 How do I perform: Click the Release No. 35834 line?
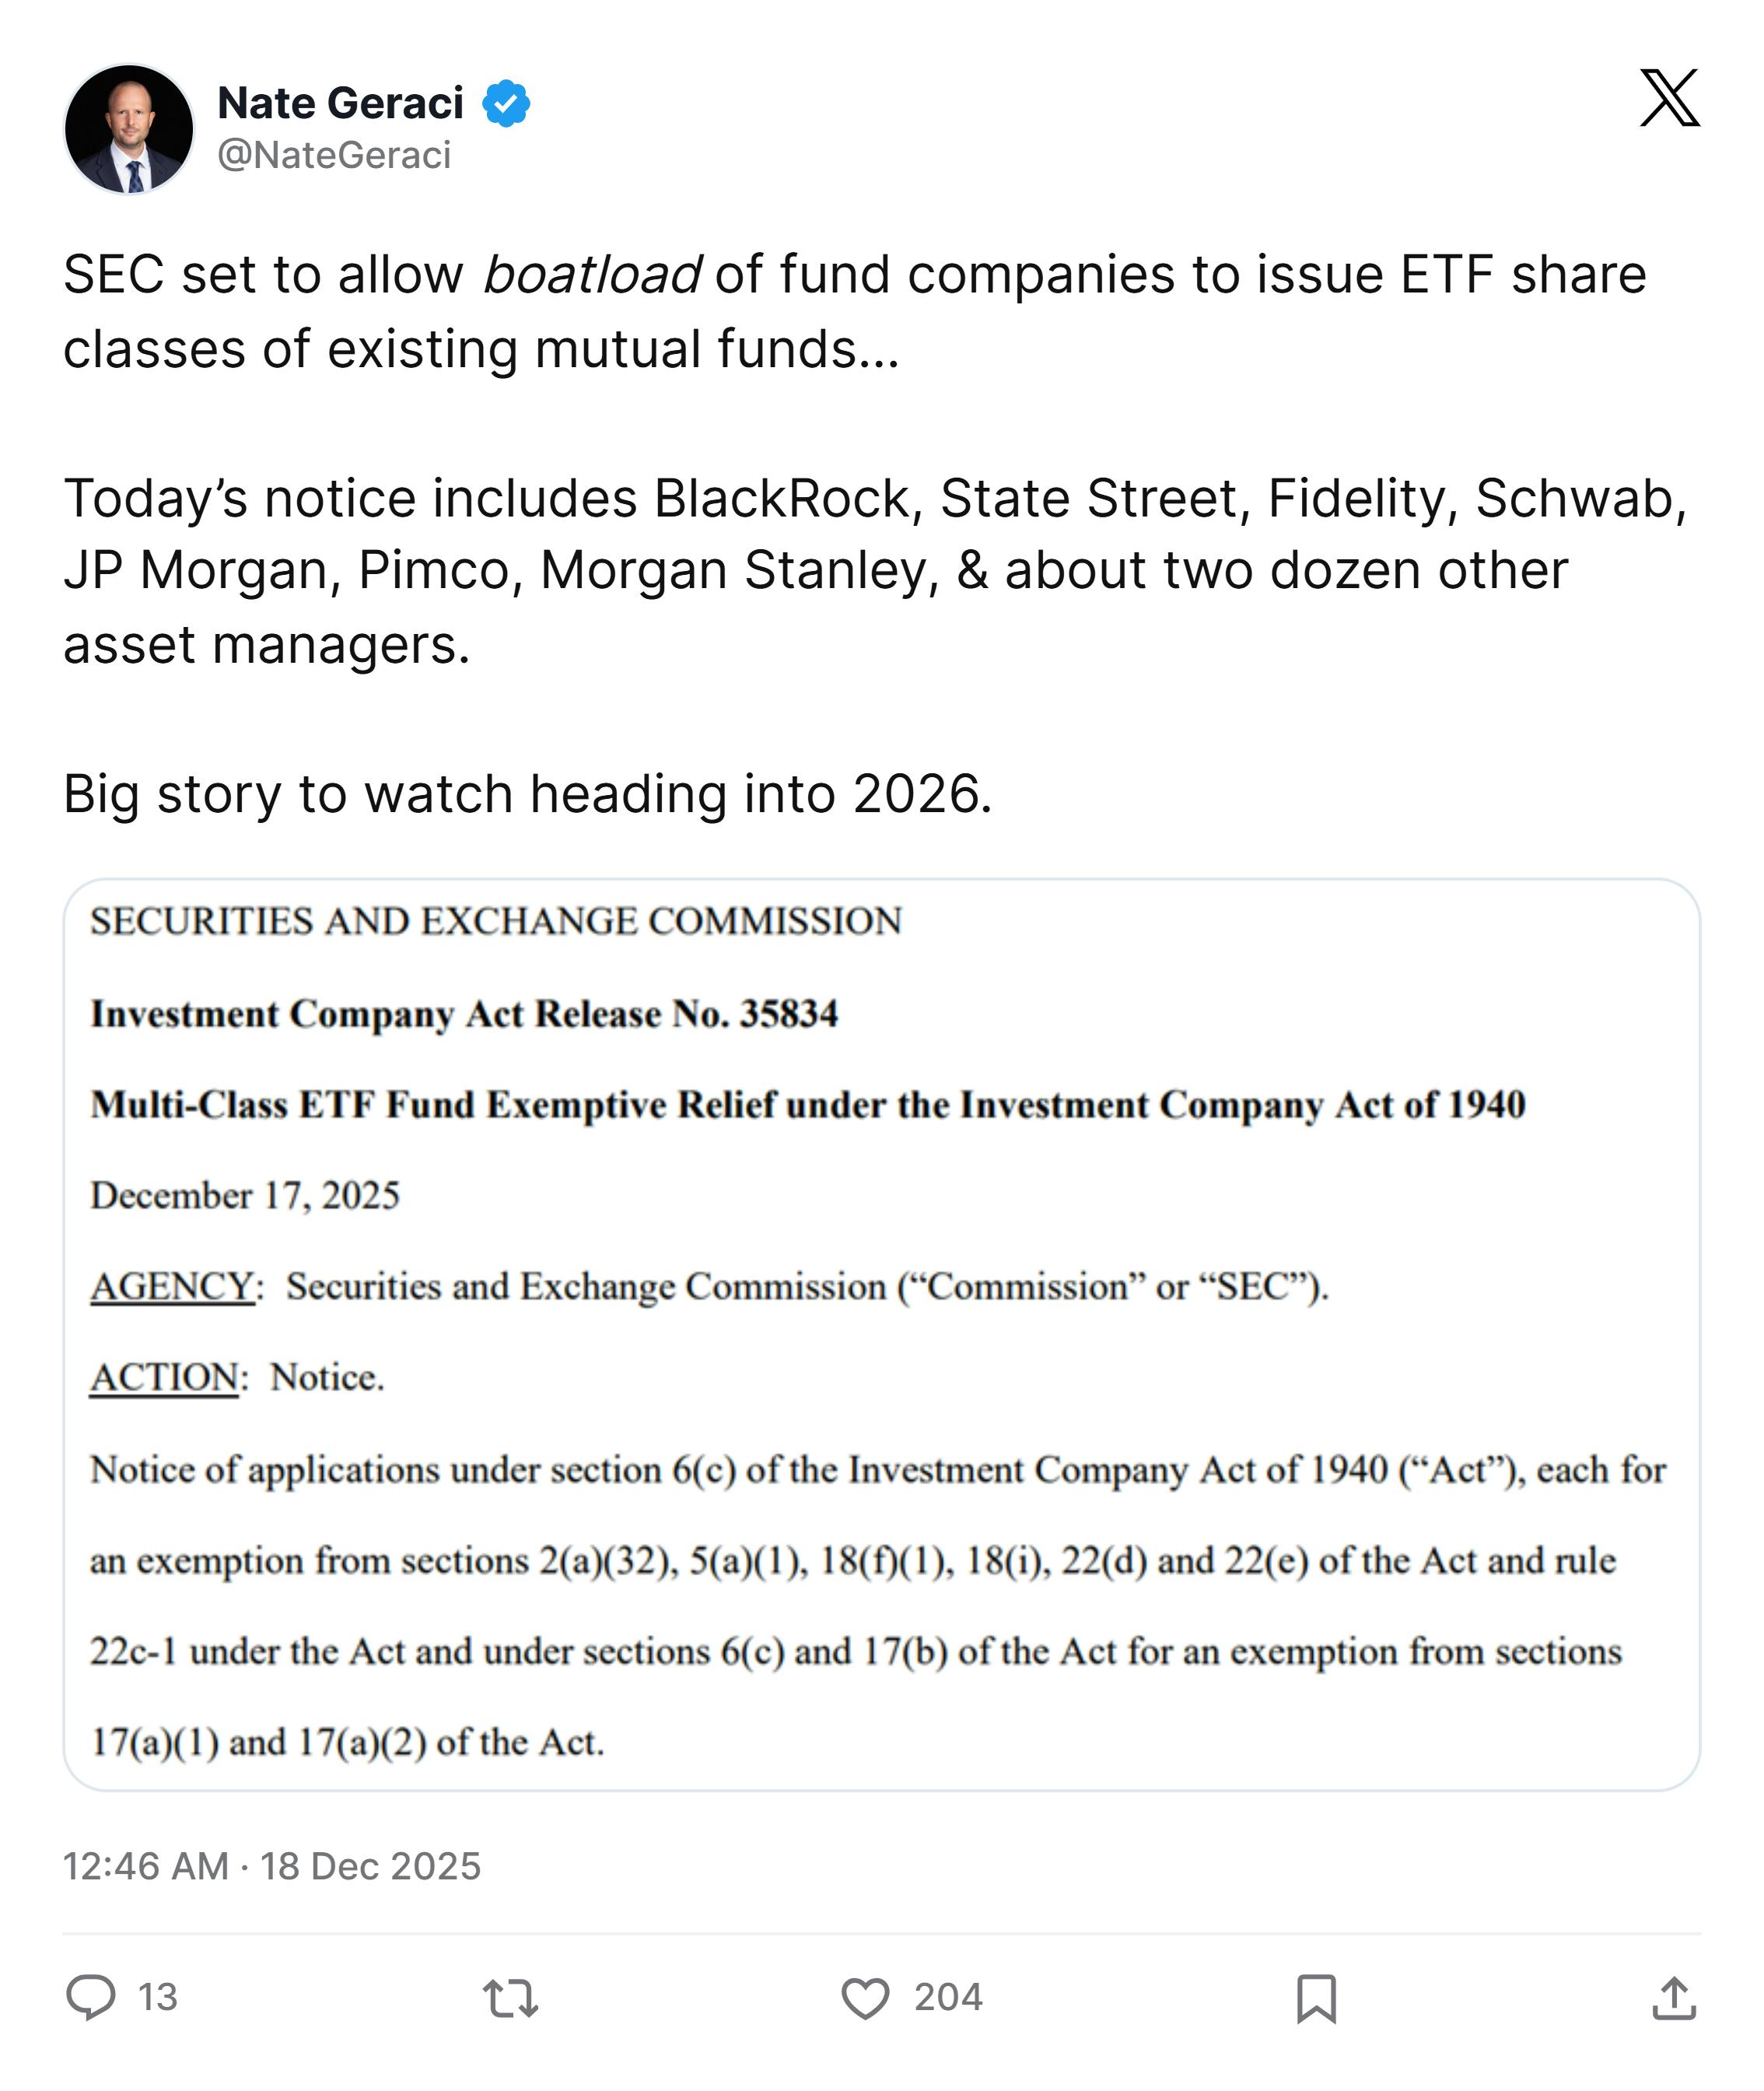pos(464,1014)
